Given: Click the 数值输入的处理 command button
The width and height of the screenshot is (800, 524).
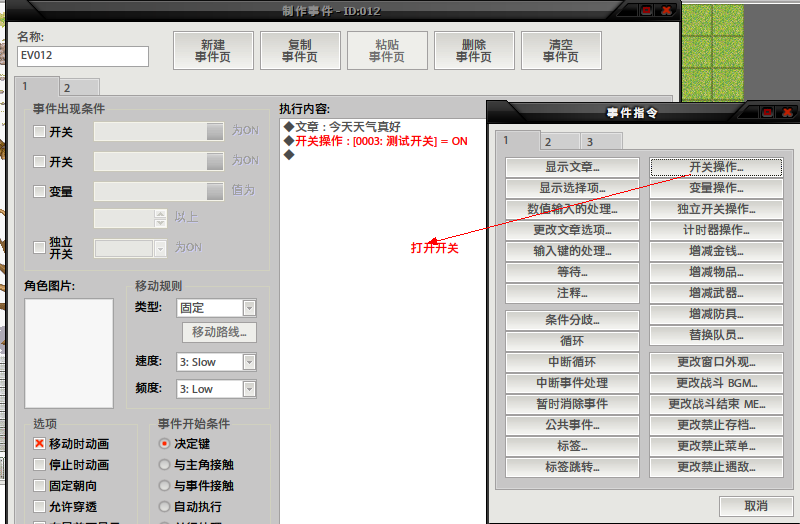Looking at the screenshot, I should (x=572, y=209).
